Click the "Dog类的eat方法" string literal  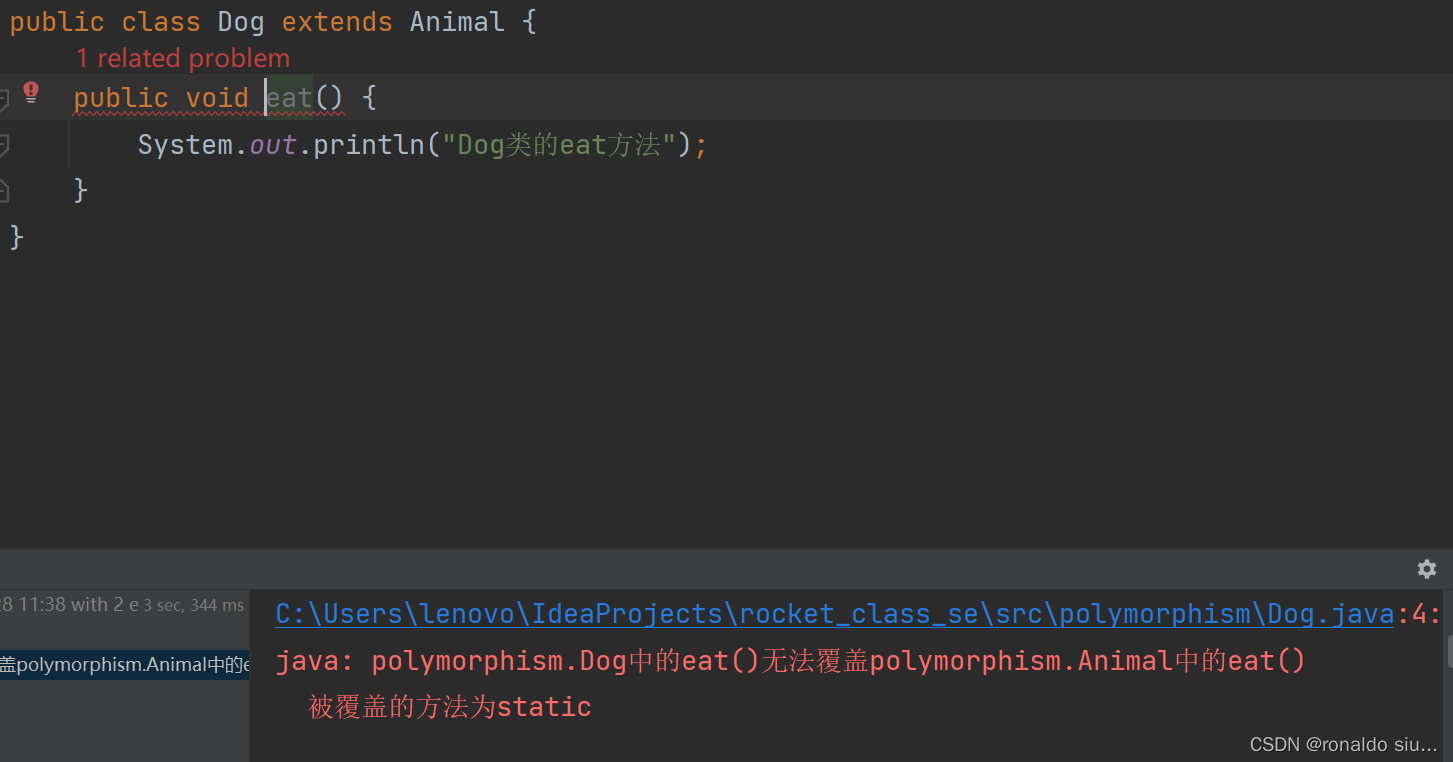coord(559,145)
